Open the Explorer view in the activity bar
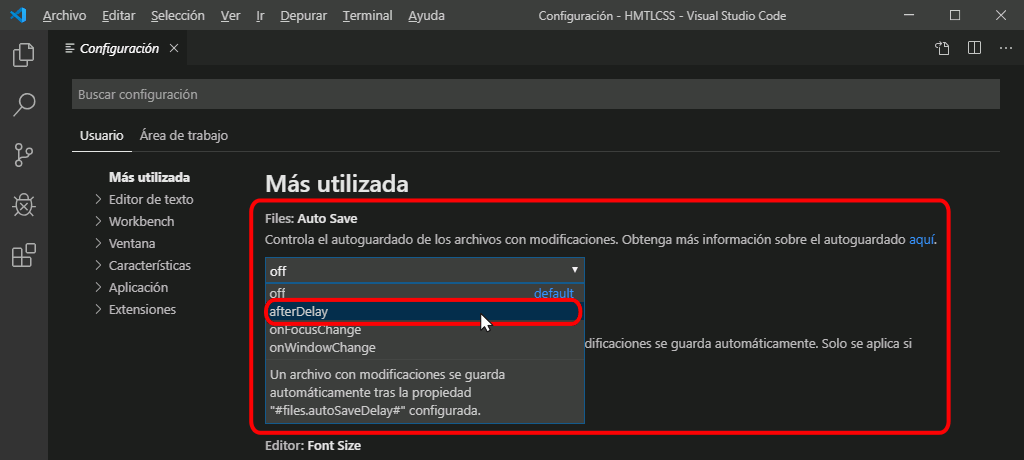Image resolution: width=1024 pixels, height=460 pixels. pyautogui.click(x=24, y=55)
